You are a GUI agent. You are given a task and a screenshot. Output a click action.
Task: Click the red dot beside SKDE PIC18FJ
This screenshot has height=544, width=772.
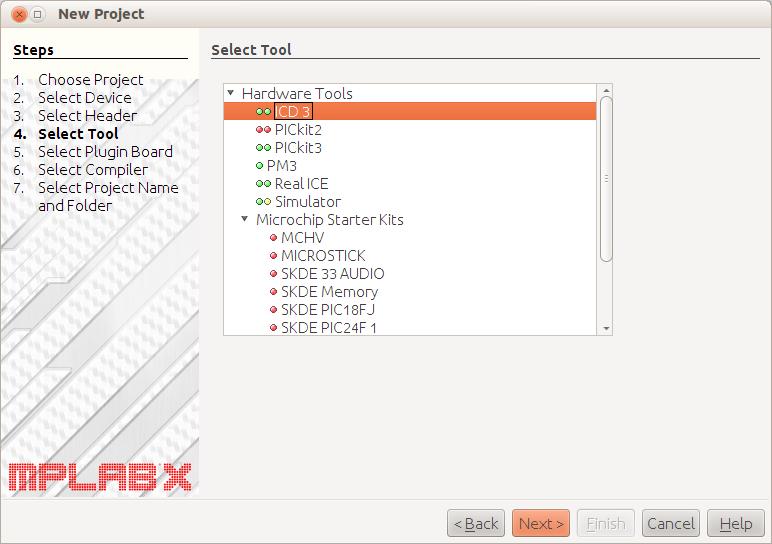pos(274,310)
